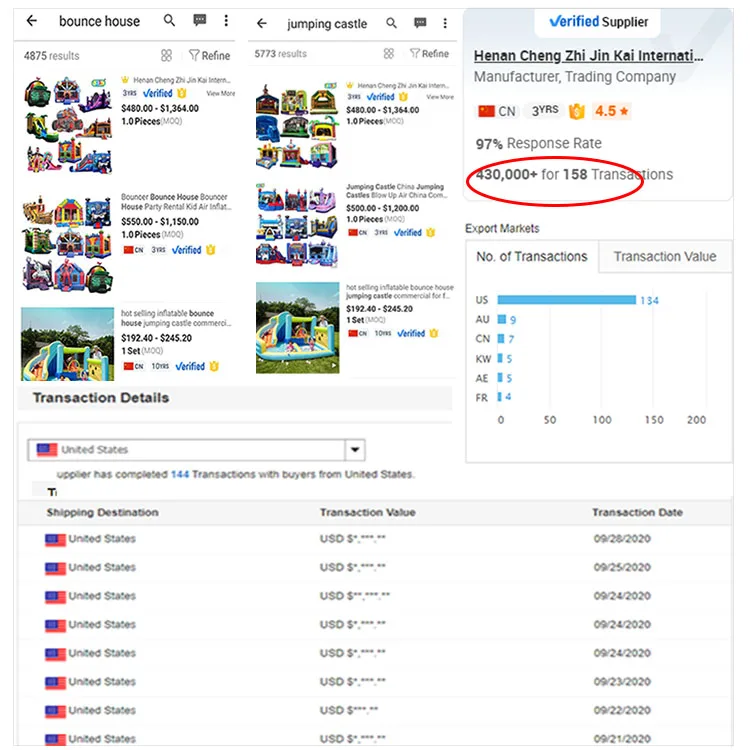Viewport: 750px width, 750px height.
Task: Select transaction row dated 09/23/2020
Action: pyautogui.click(x=375, y=682)
